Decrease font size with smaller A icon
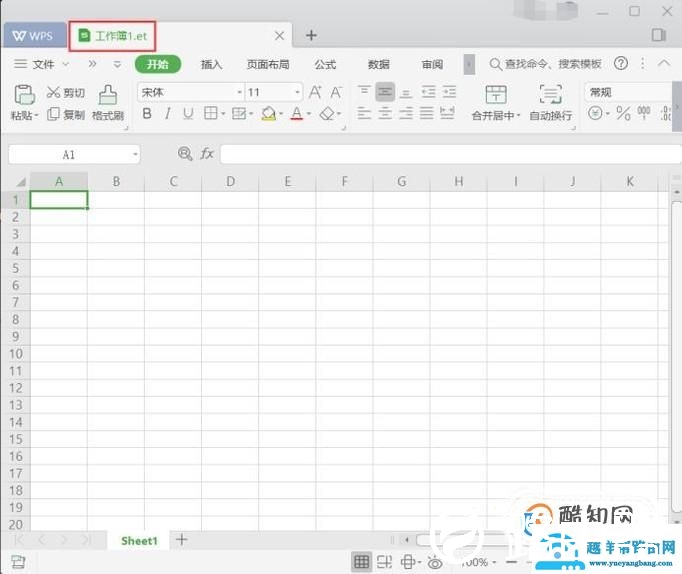The height and width of the screenshot is (574, 682). click(x=336, y=92)
